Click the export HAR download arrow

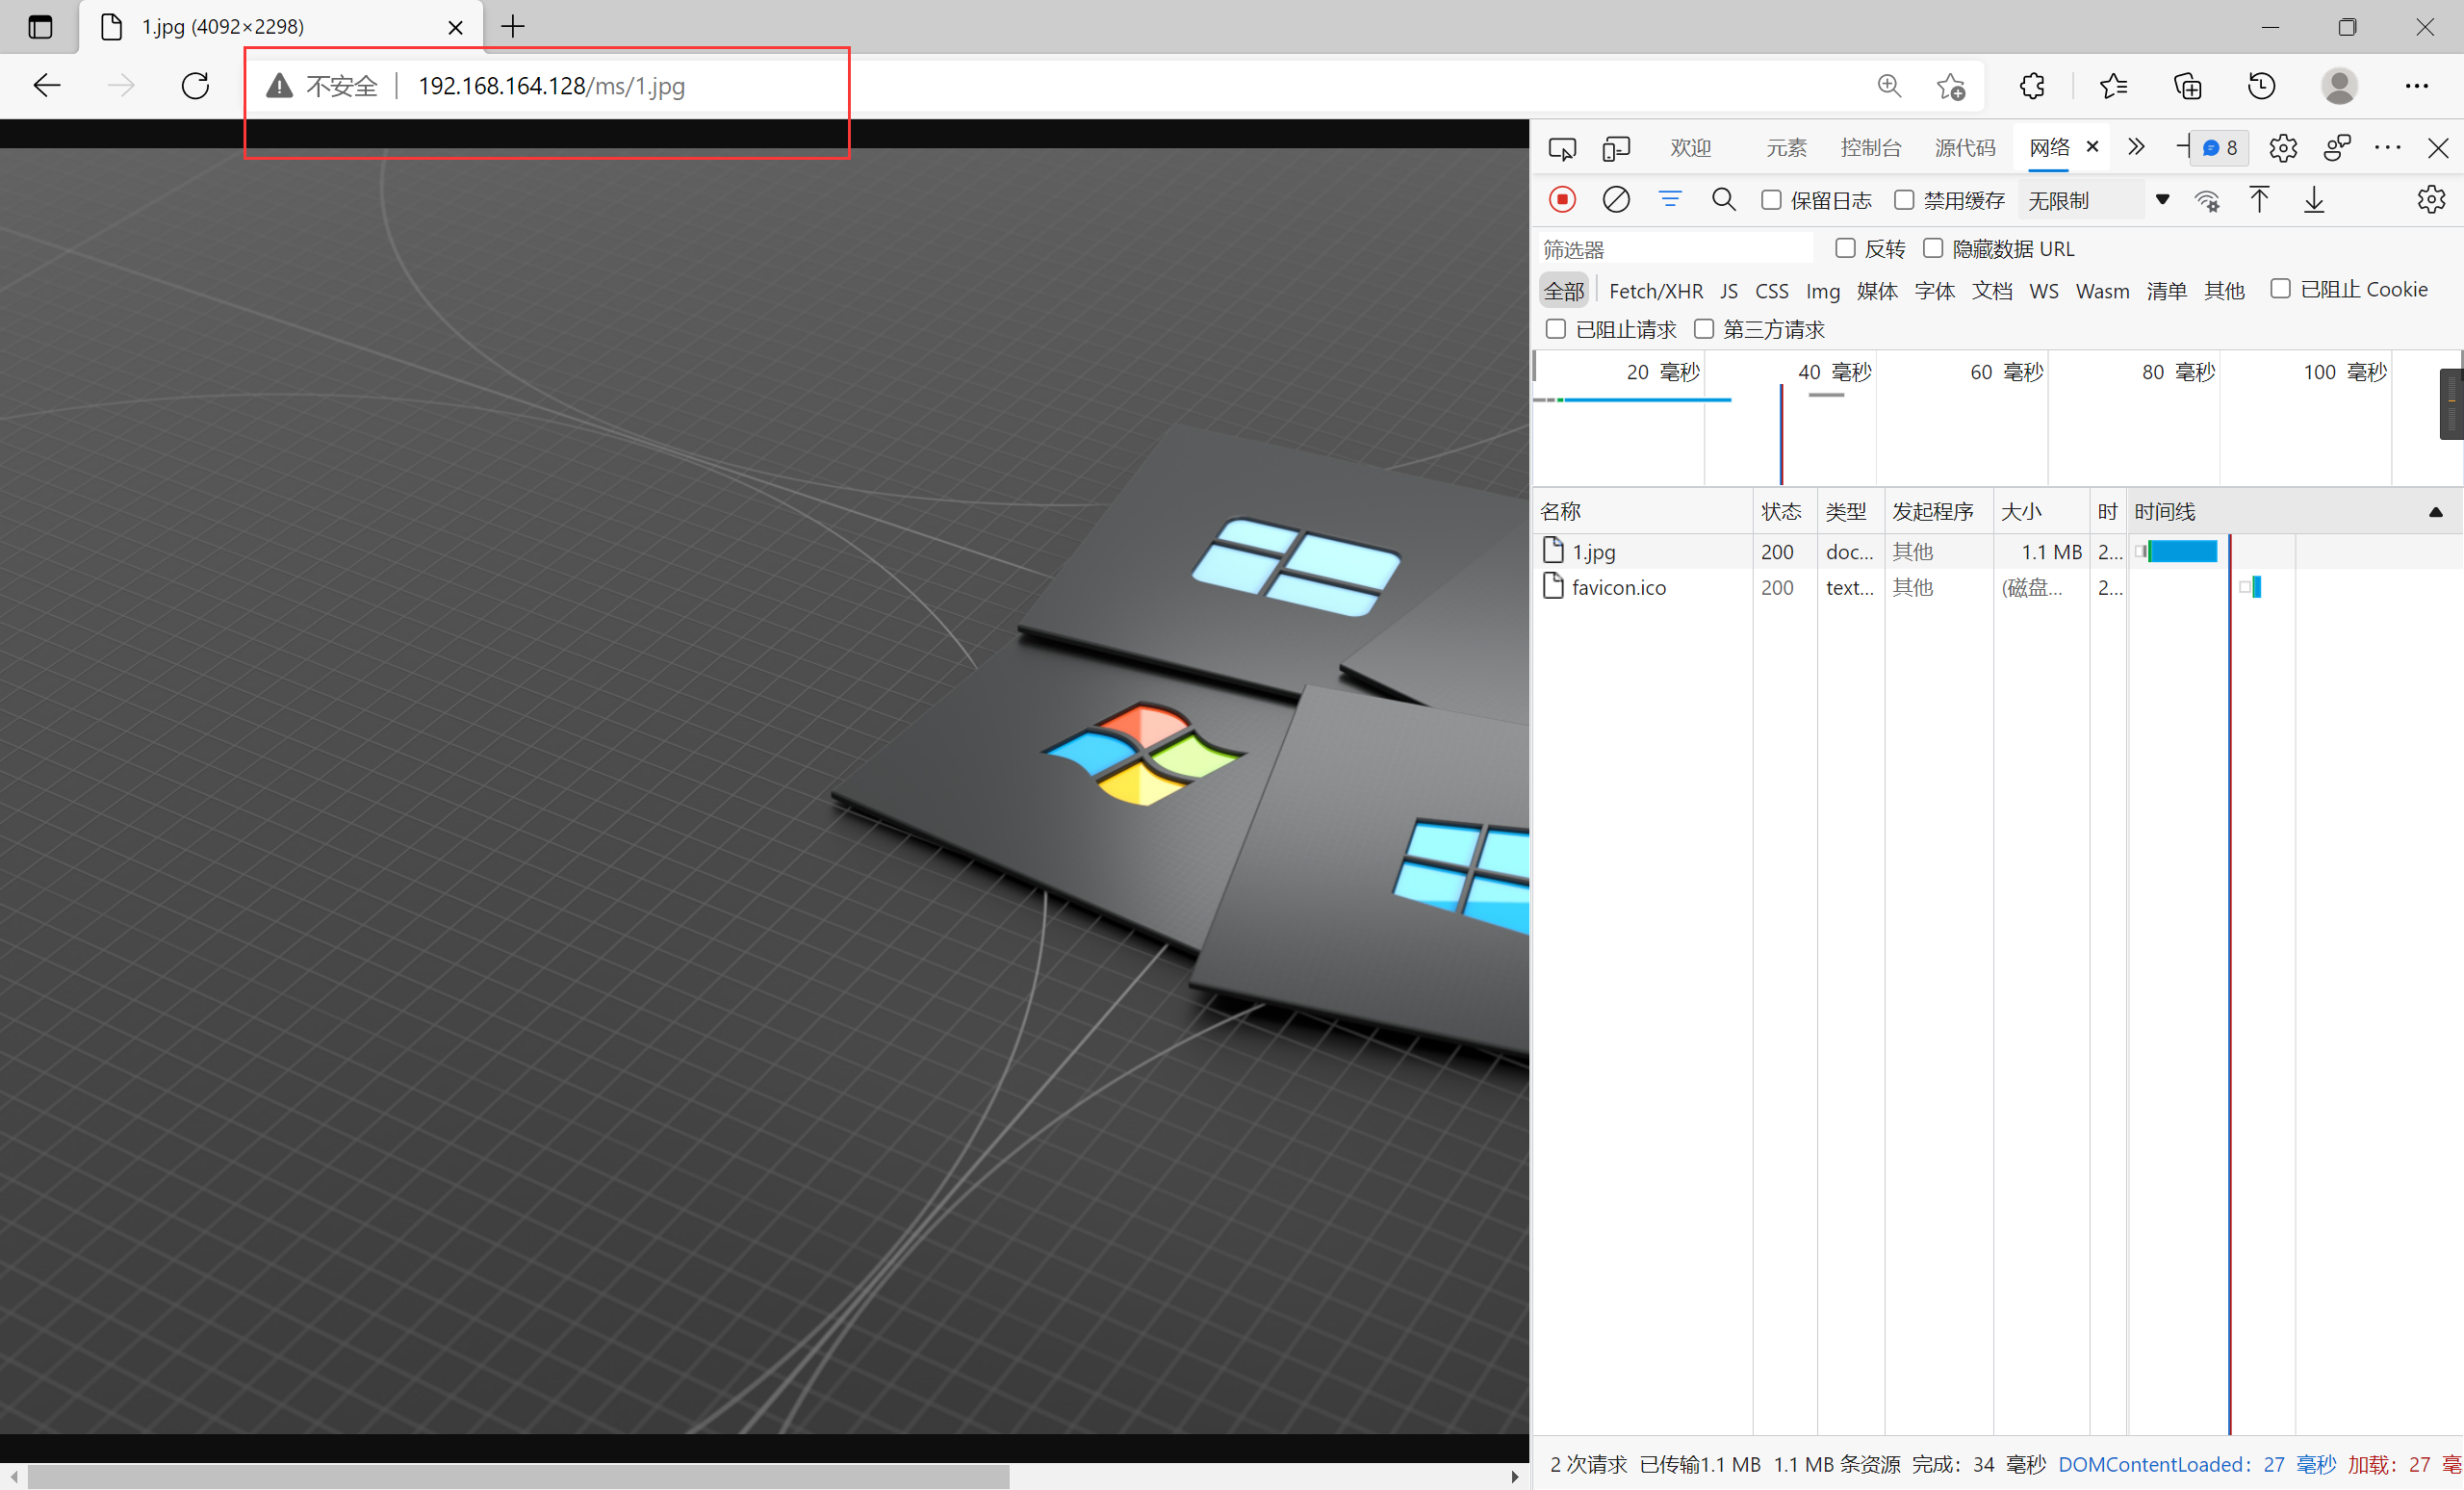tap(2314, 200)
